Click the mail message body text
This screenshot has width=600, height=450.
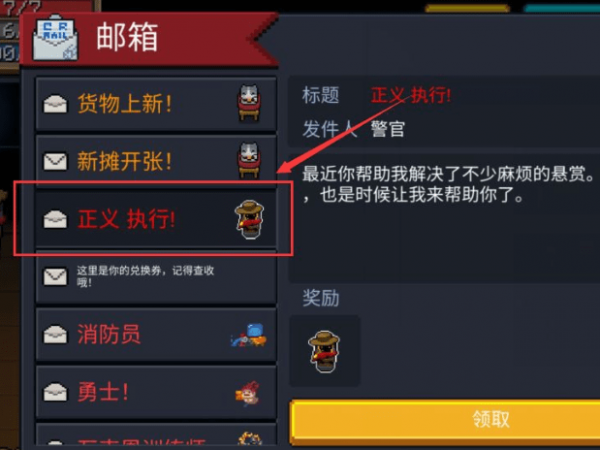click(448, 184)
